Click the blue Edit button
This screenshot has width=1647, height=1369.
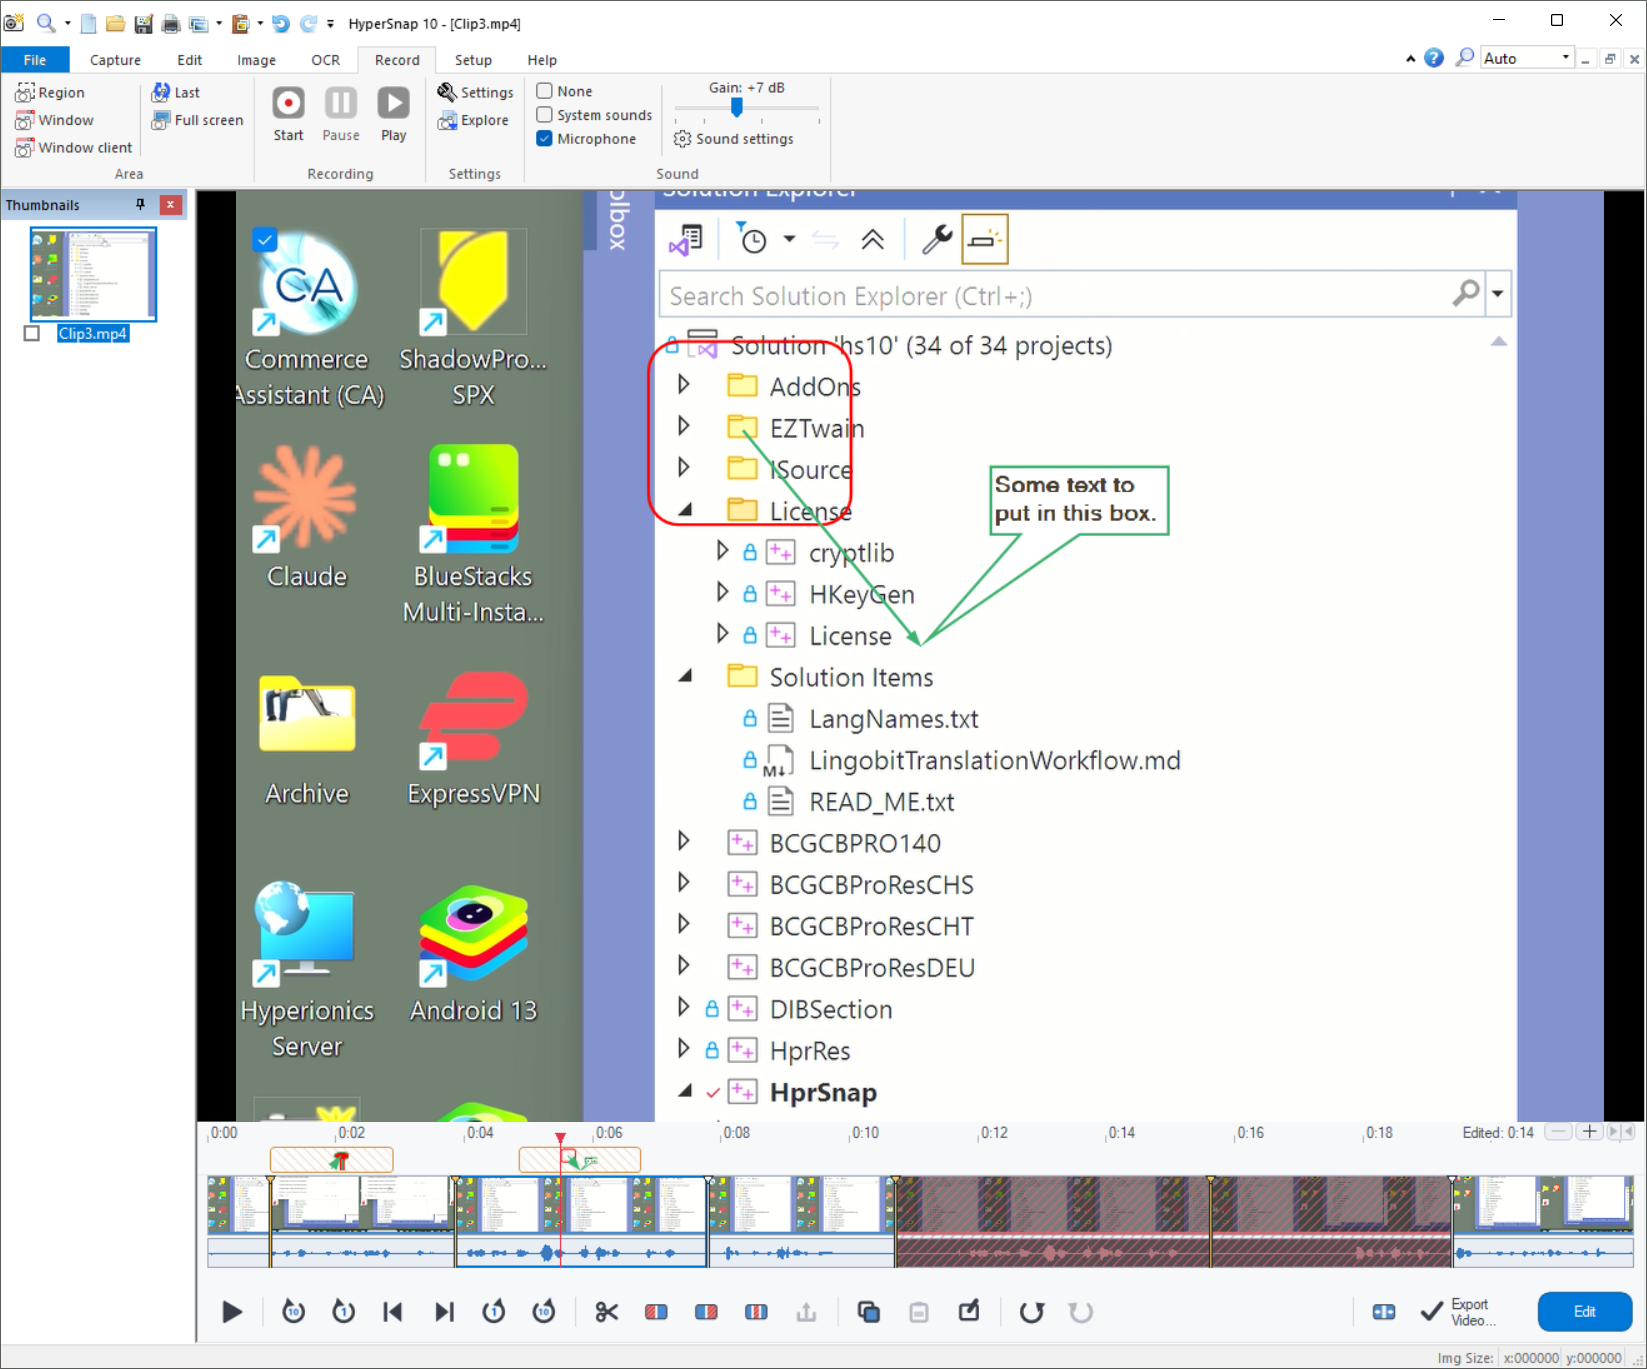coord(1584,1311)
